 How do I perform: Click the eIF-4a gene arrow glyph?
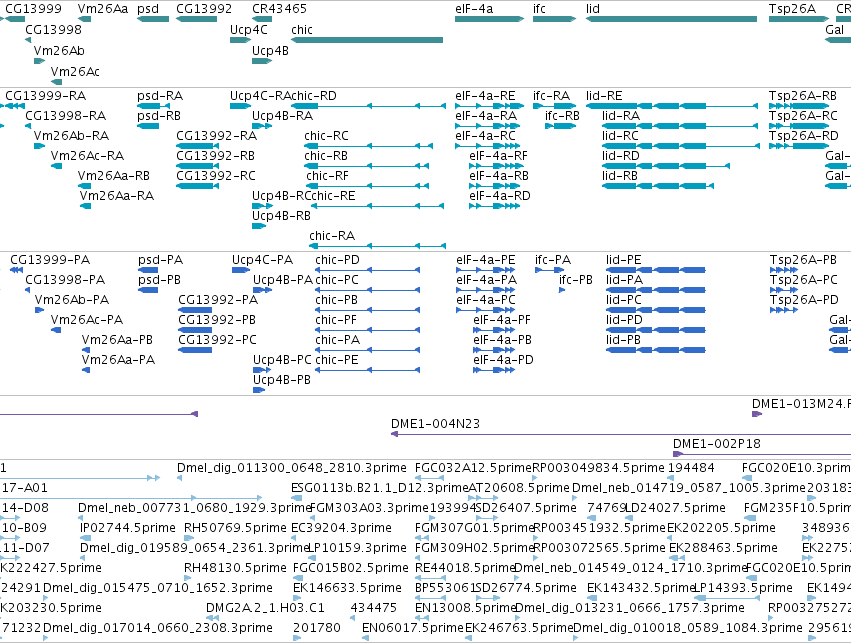point(490,19)
